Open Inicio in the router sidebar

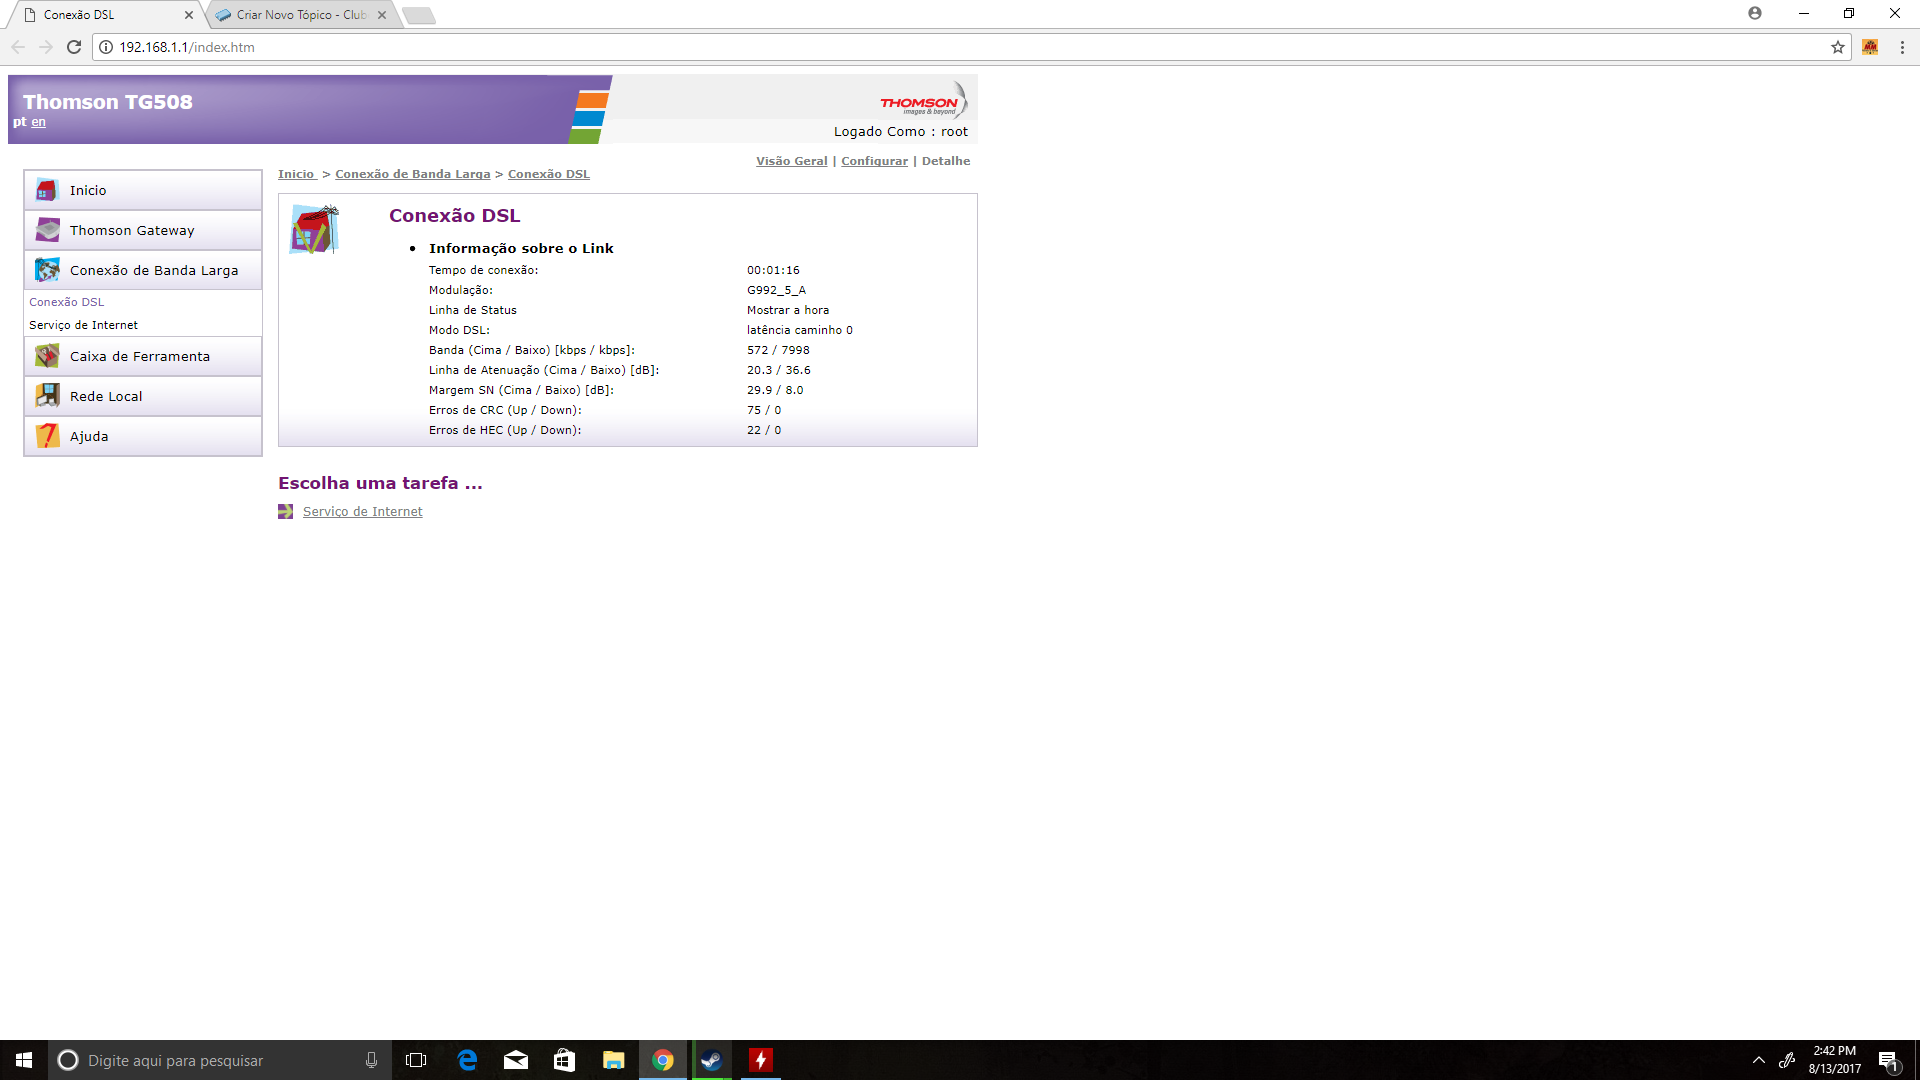pos(143,190)
